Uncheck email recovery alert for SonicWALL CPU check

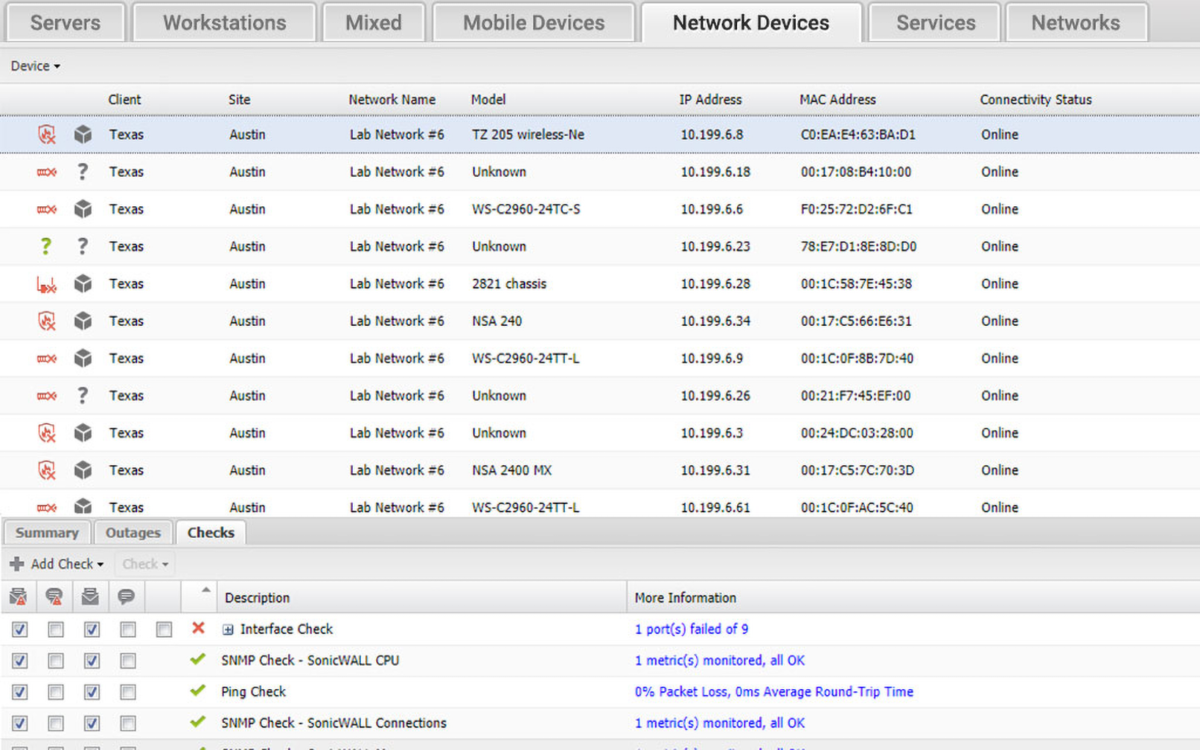coord(92,661)
